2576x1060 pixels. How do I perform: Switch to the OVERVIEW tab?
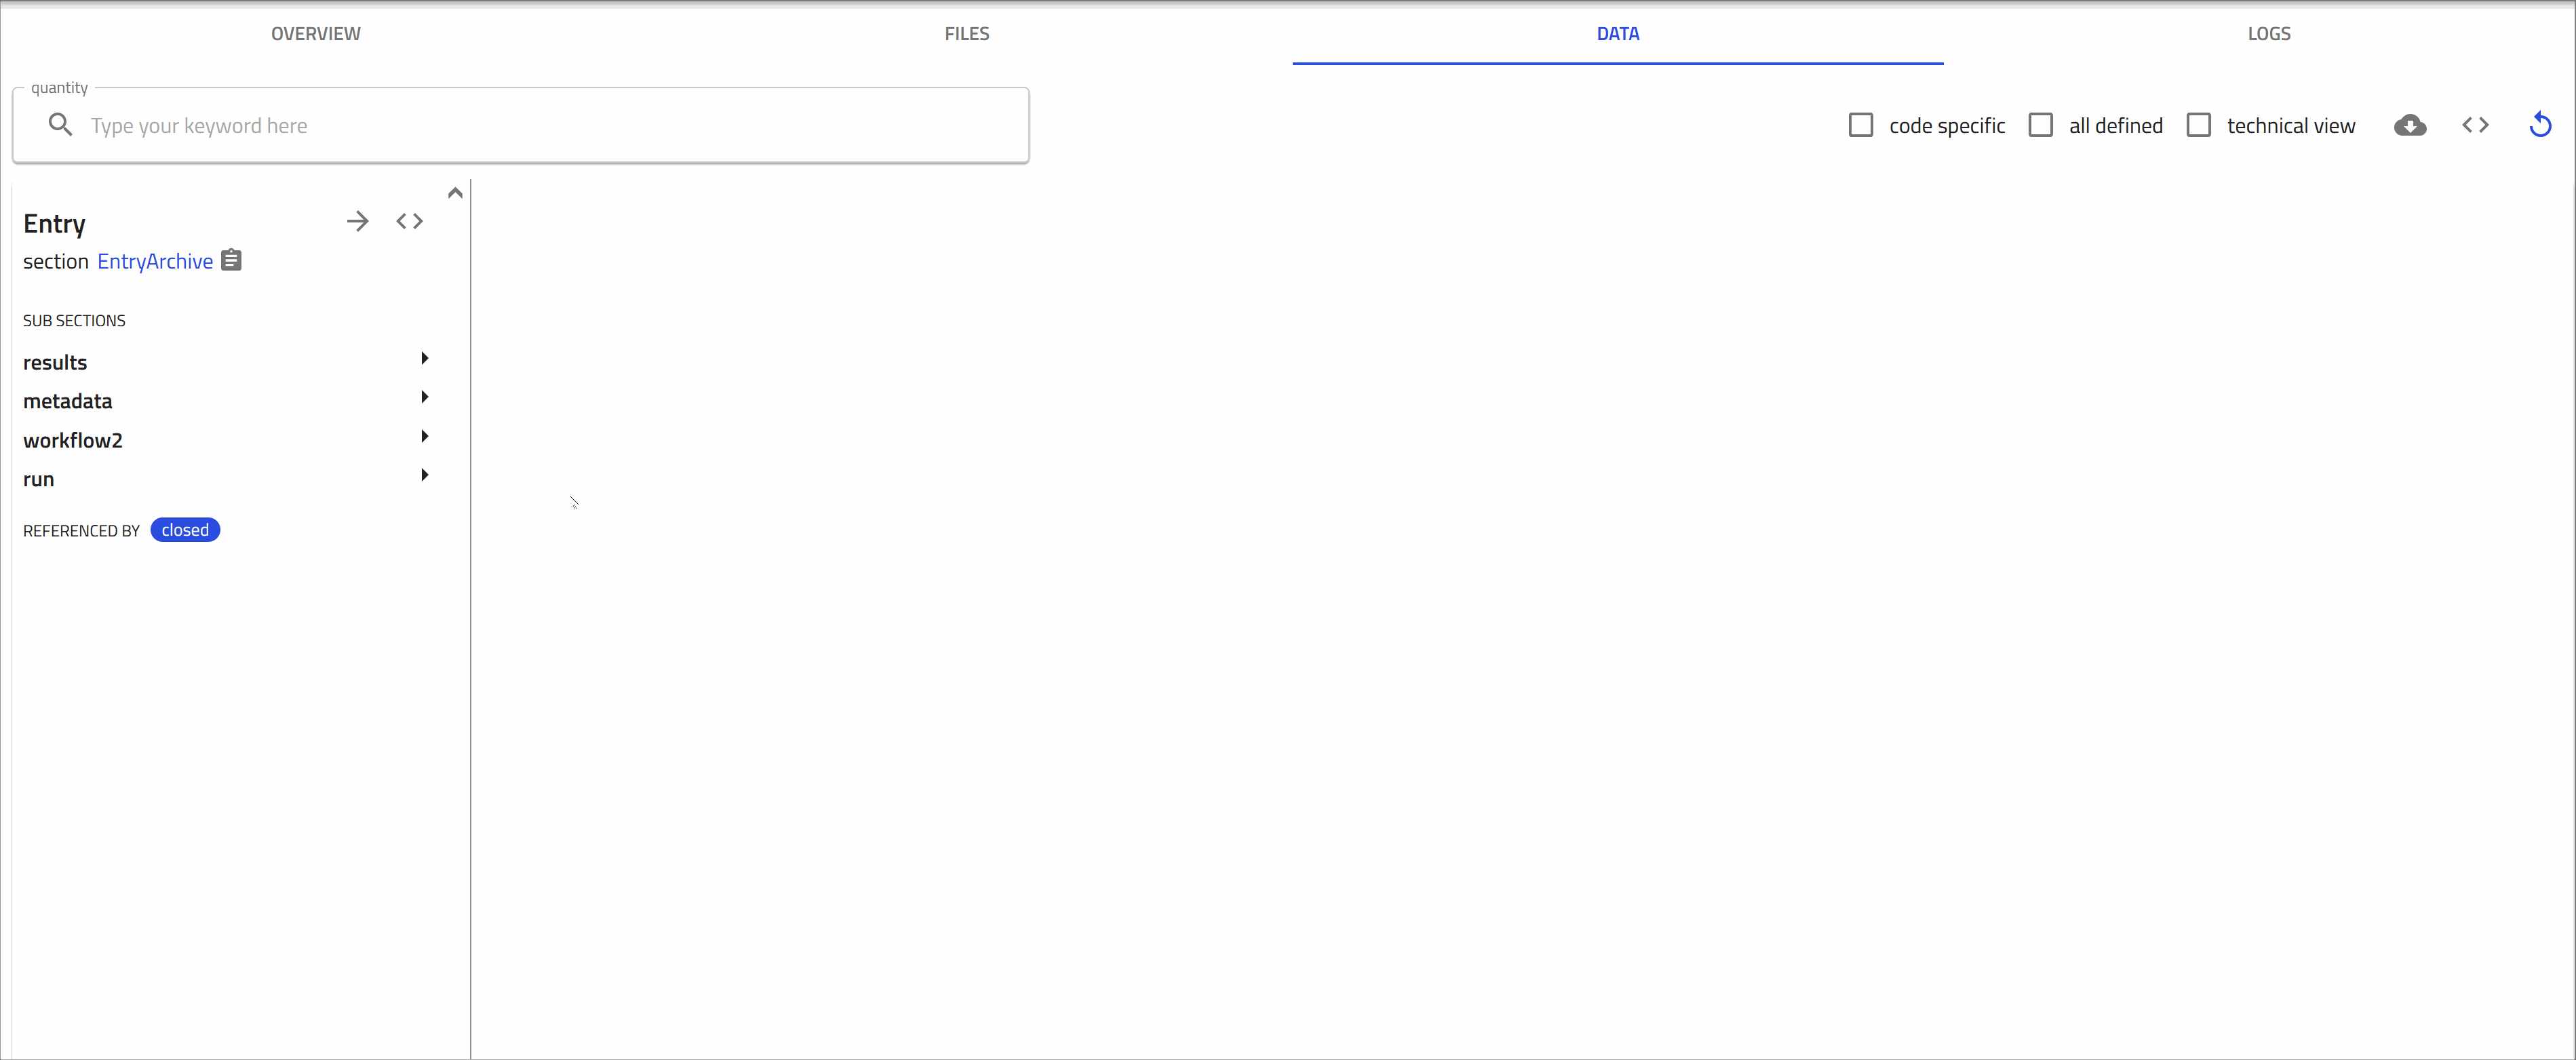316,33
